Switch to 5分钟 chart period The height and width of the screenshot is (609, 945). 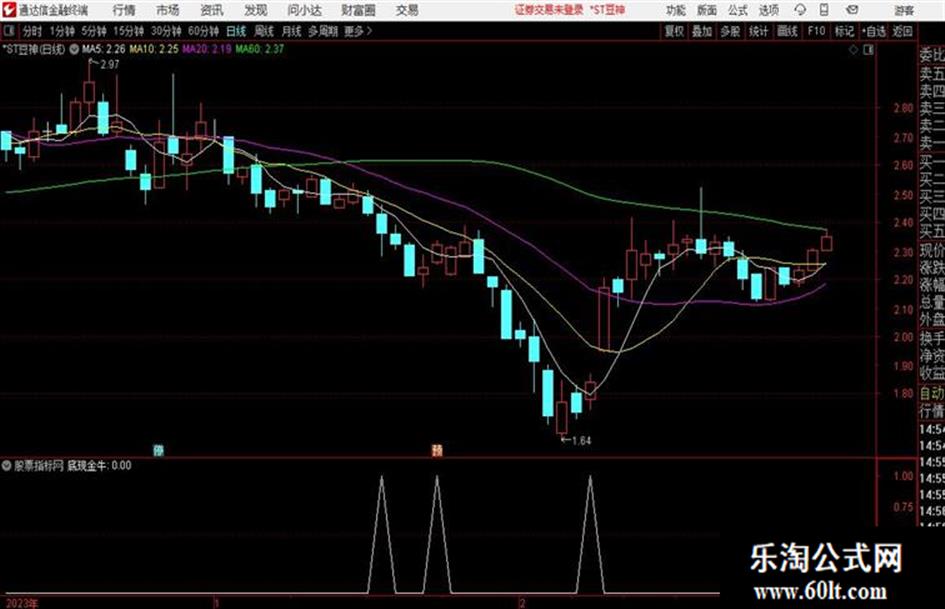click(x=93, y=31)
